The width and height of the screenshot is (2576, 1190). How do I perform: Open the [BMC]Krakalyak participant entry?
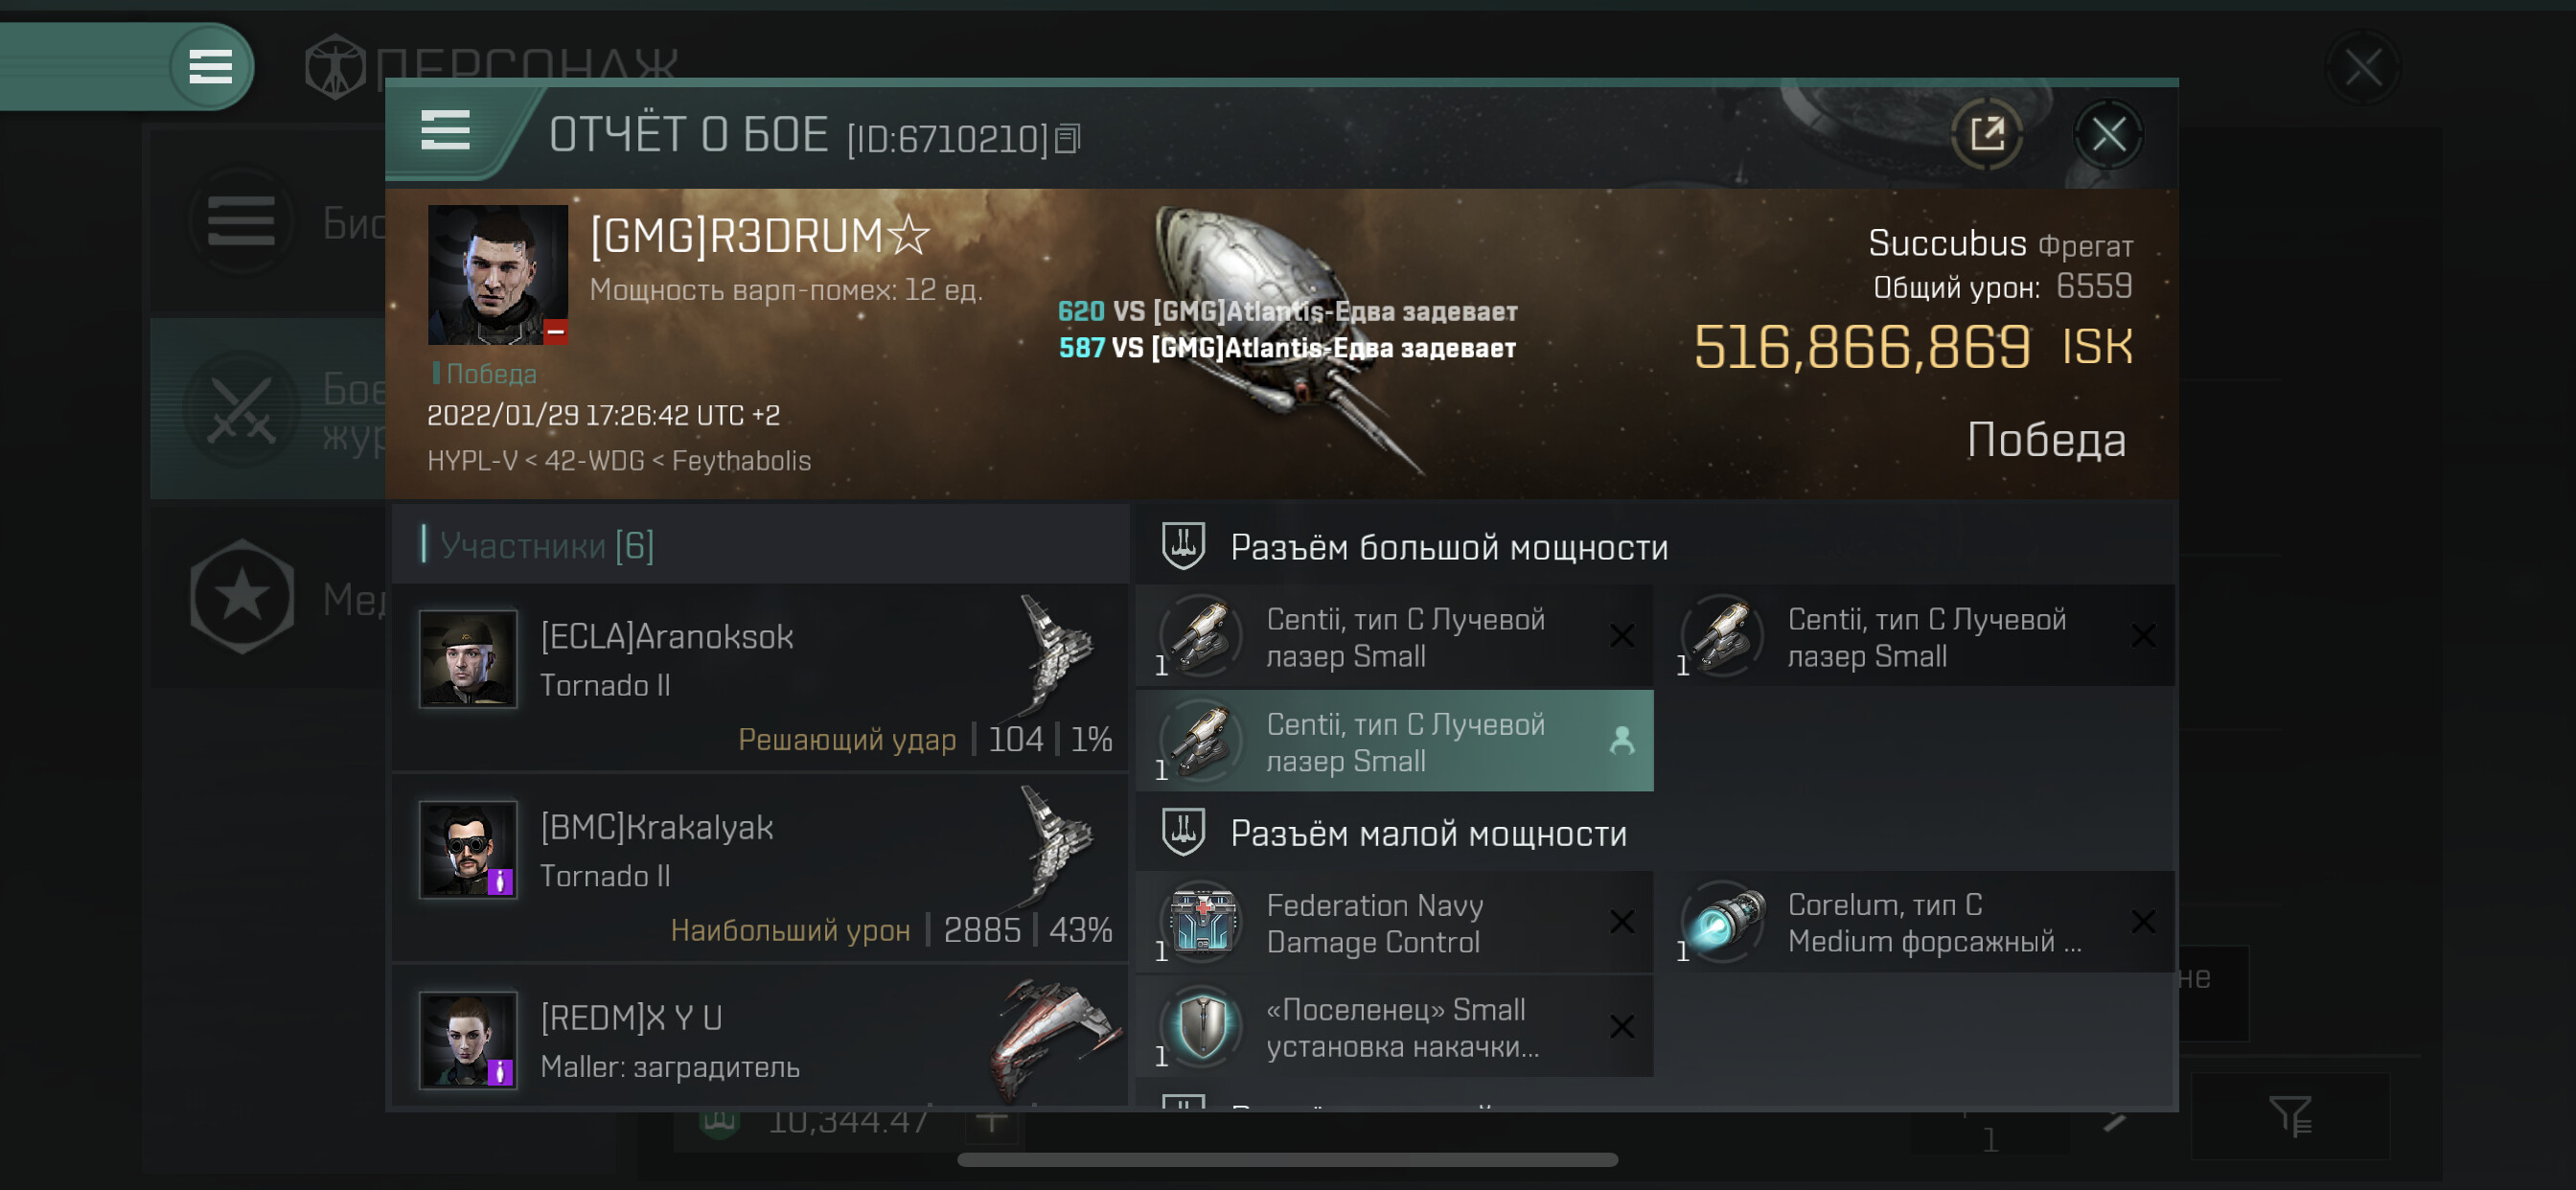tap(760, 869)
